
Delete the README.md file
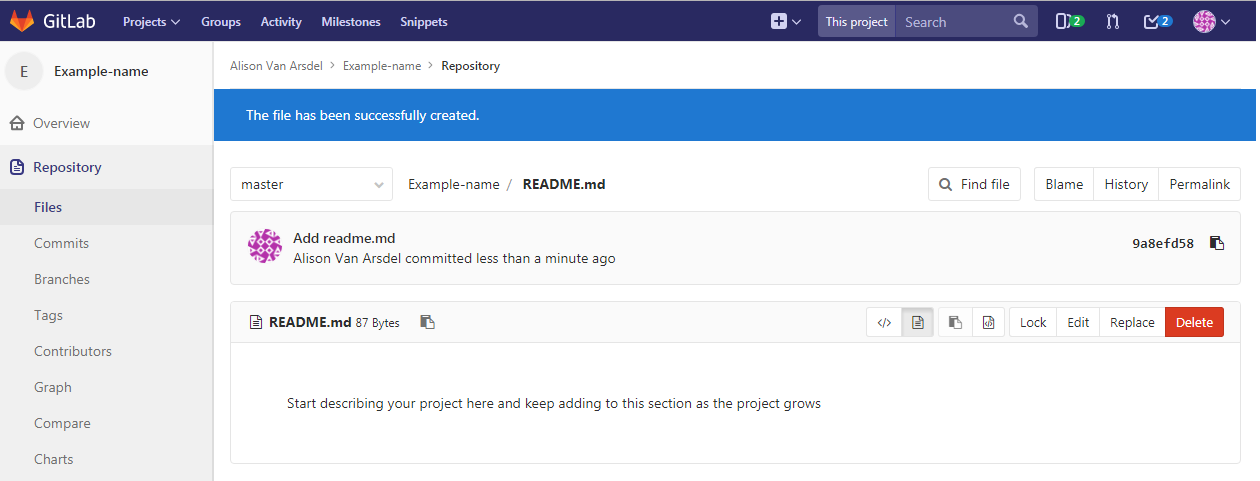tap(1194, 322)
